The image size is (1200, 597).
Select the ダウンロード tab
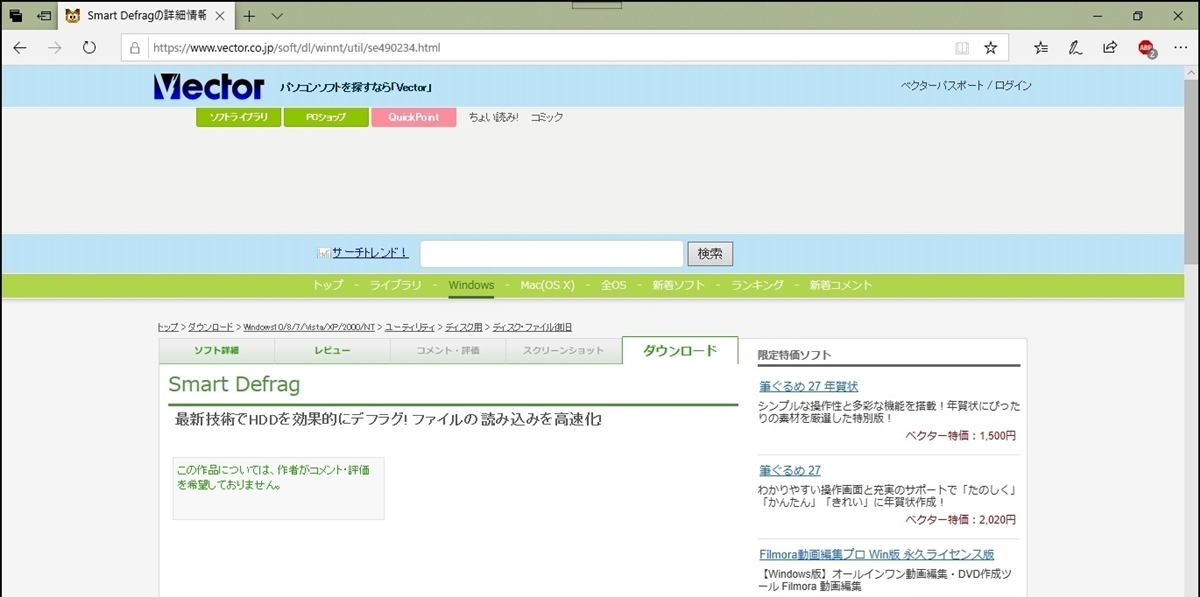(680, 350)
